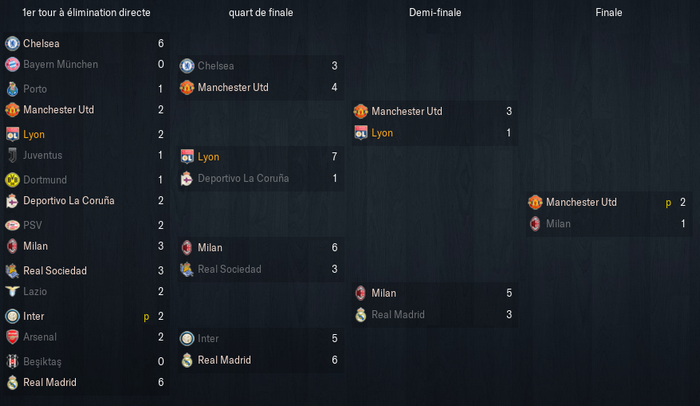Click Manchester Utd crest in the Finale
The height and width of the screenshot is (406, 700).
click(x=535, y=202)
